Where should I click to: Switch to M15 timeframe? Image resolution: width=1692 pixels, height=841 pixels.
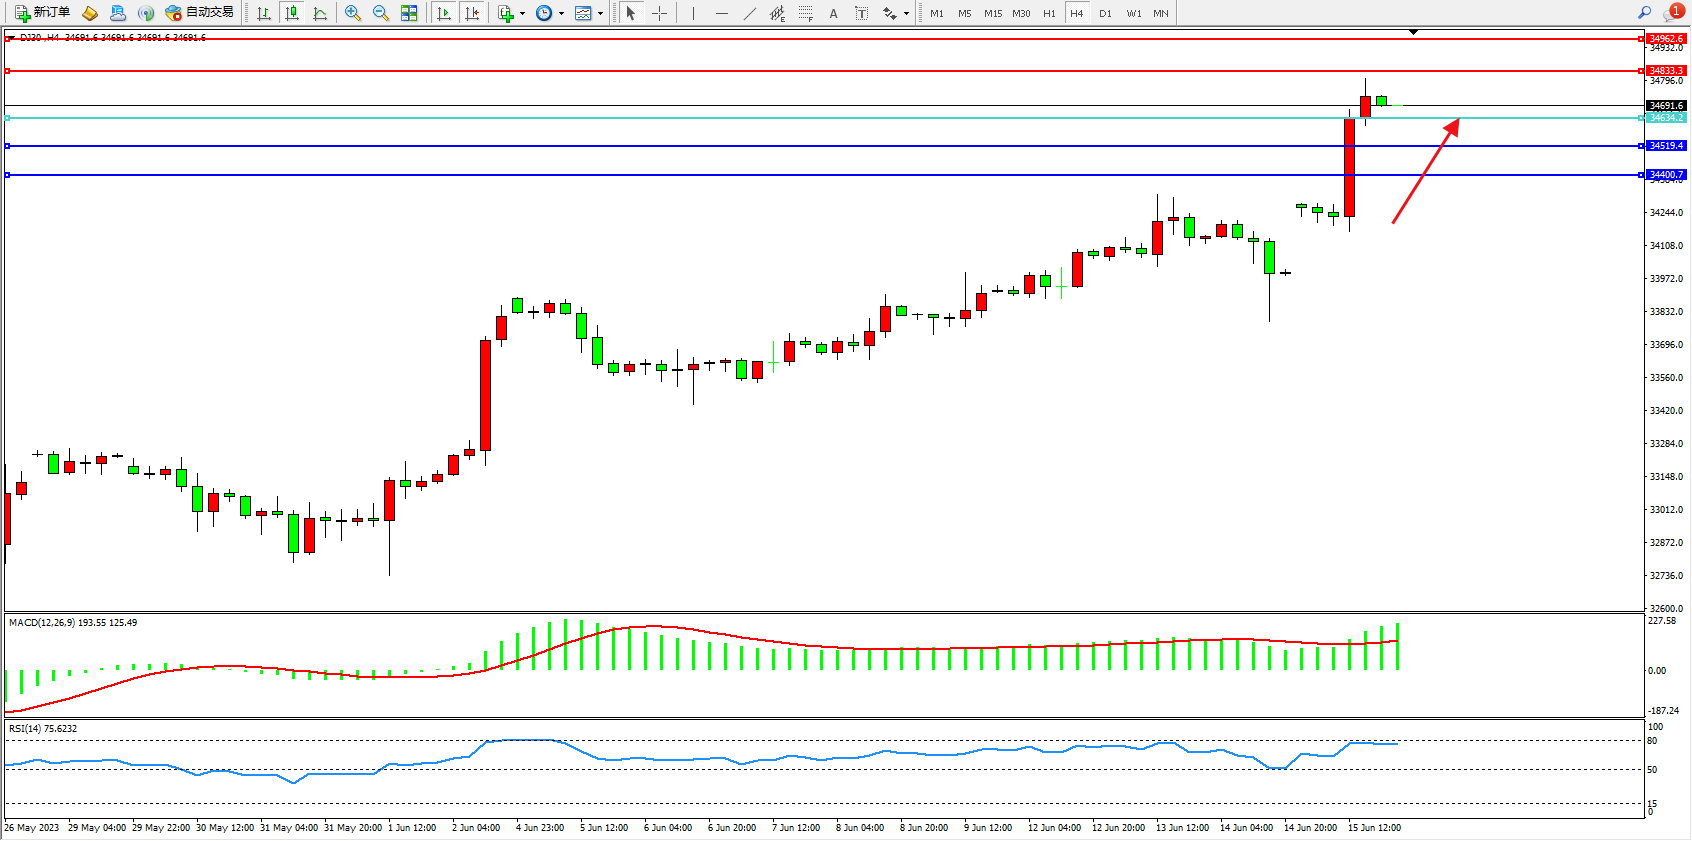coord(993,13)
